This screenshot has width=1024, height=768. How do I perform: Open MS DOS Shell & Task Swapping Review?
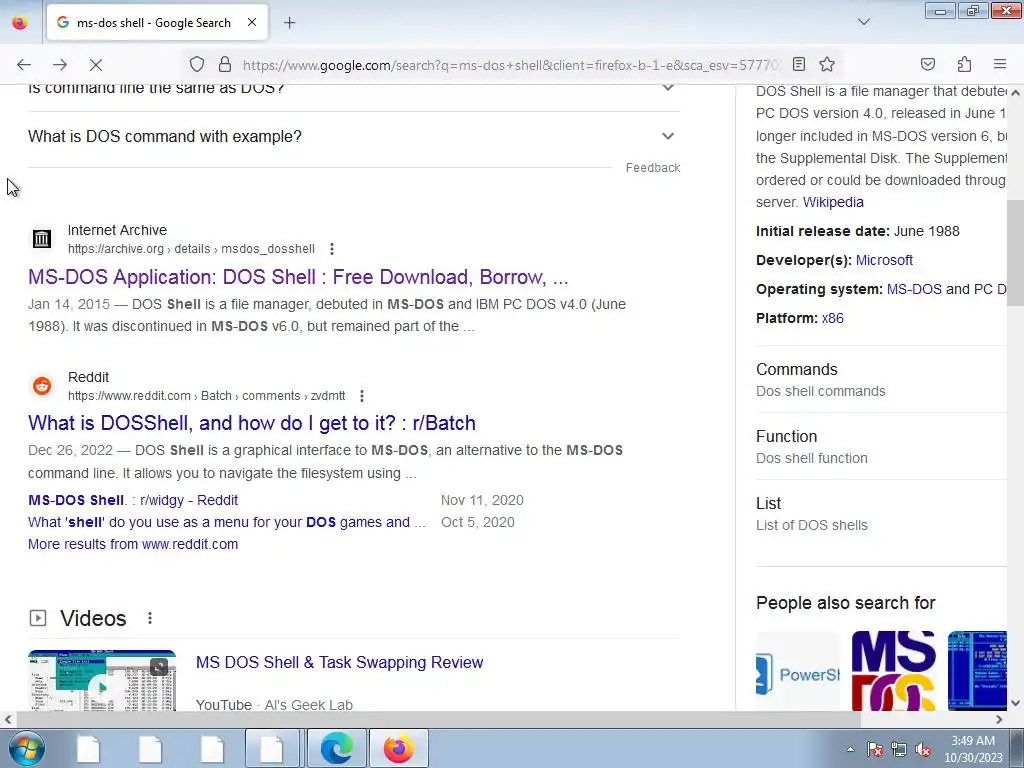click(x=340, y=662)
